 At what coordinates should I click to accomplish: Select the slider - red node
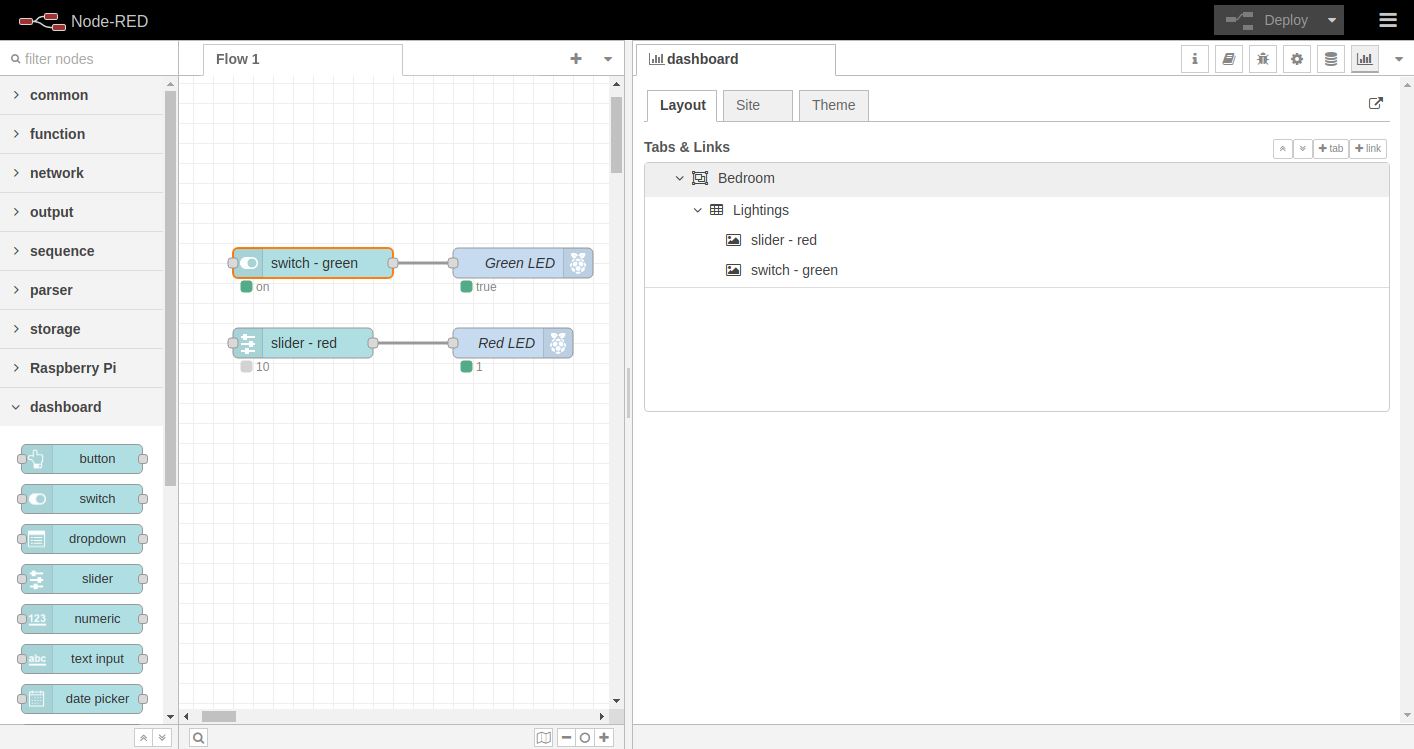click(304, 343)
